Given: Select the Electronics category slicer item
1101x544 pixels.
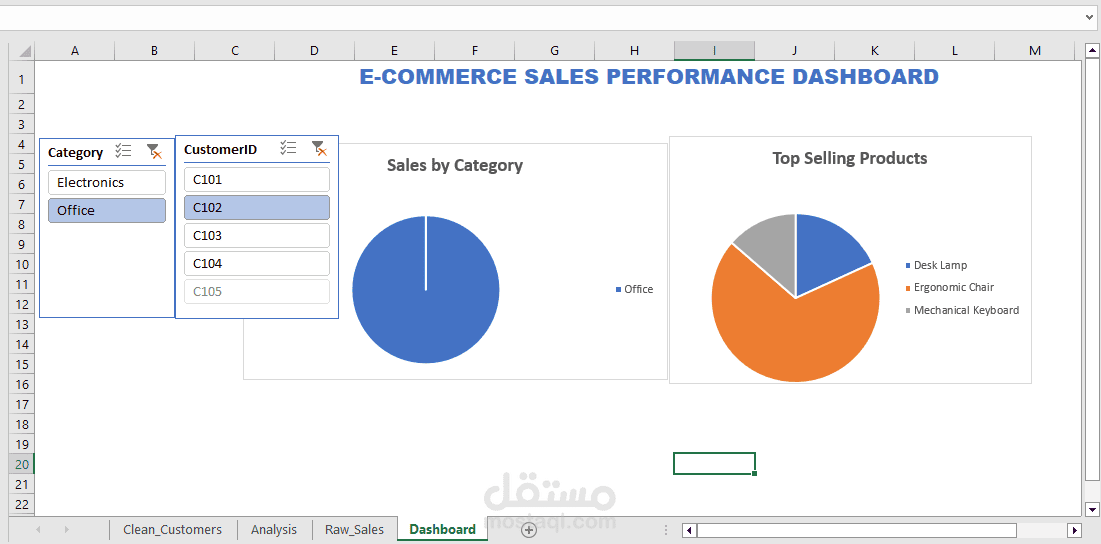Looking at the screenshot, I should [107, 183].
